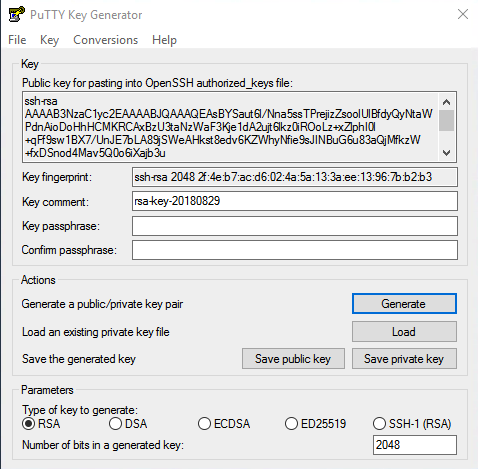Viewport: 478px width, 469px height.
Task: Open the File menu
Action: (x=17, y=40)
